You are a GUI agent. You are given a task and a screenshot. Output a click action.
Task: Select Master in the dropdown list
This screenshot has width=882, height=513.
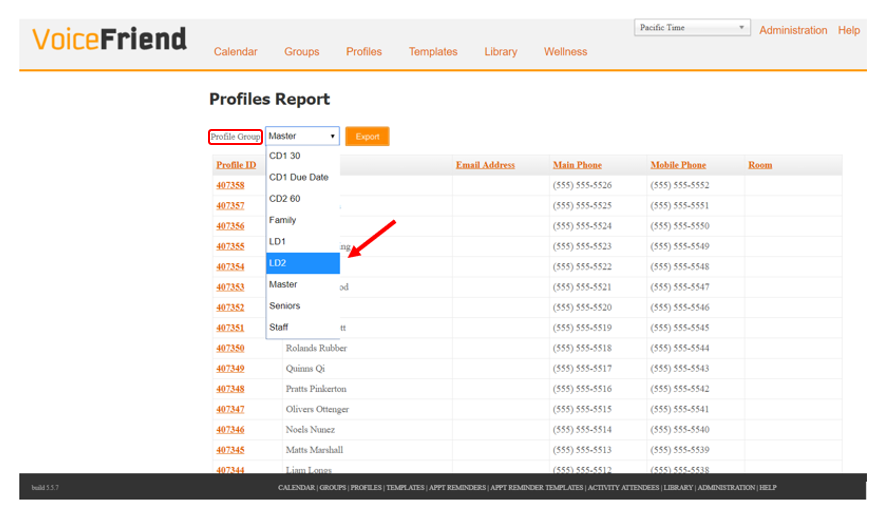[303, 284]
